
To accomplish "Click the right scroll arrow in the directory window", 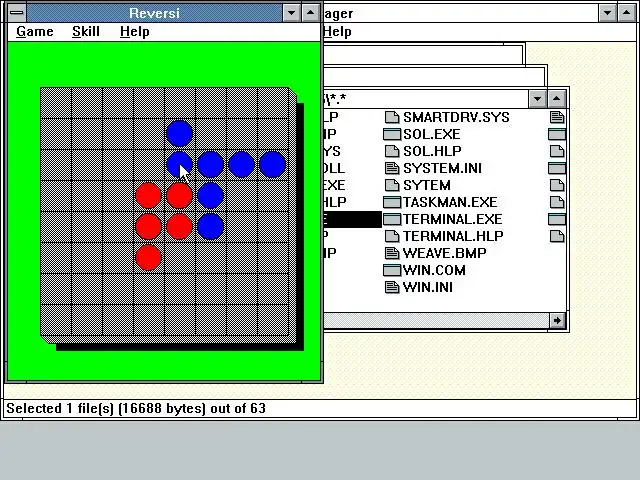I will coord(557,320).
